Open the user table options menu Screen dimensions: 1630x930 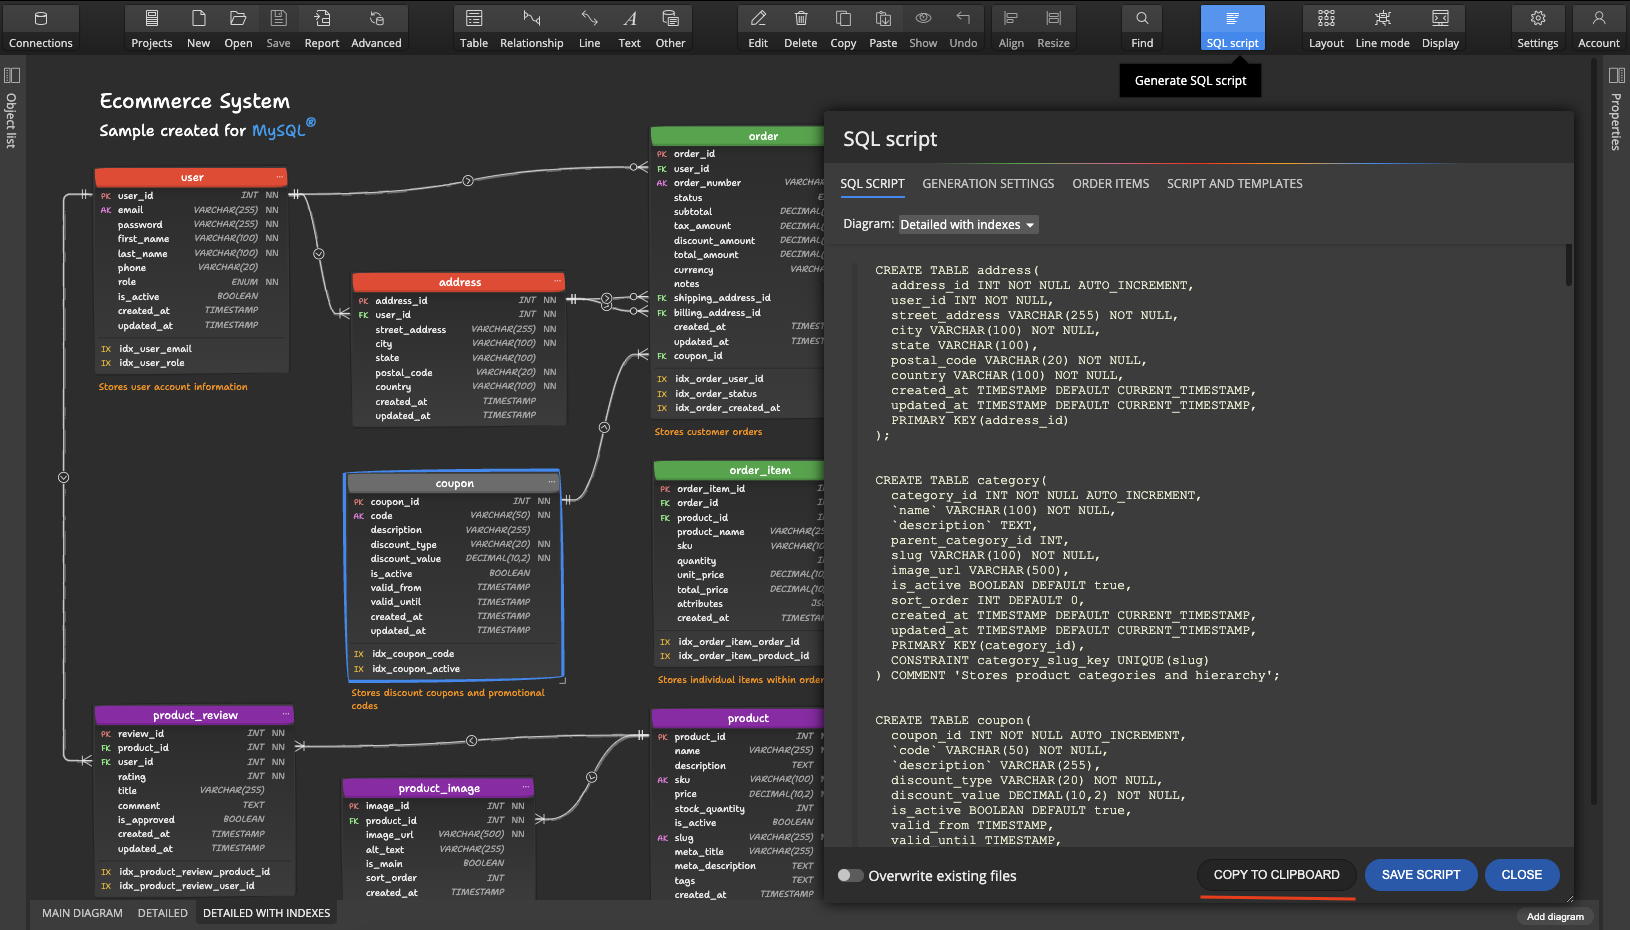click(x=279, y=177)
